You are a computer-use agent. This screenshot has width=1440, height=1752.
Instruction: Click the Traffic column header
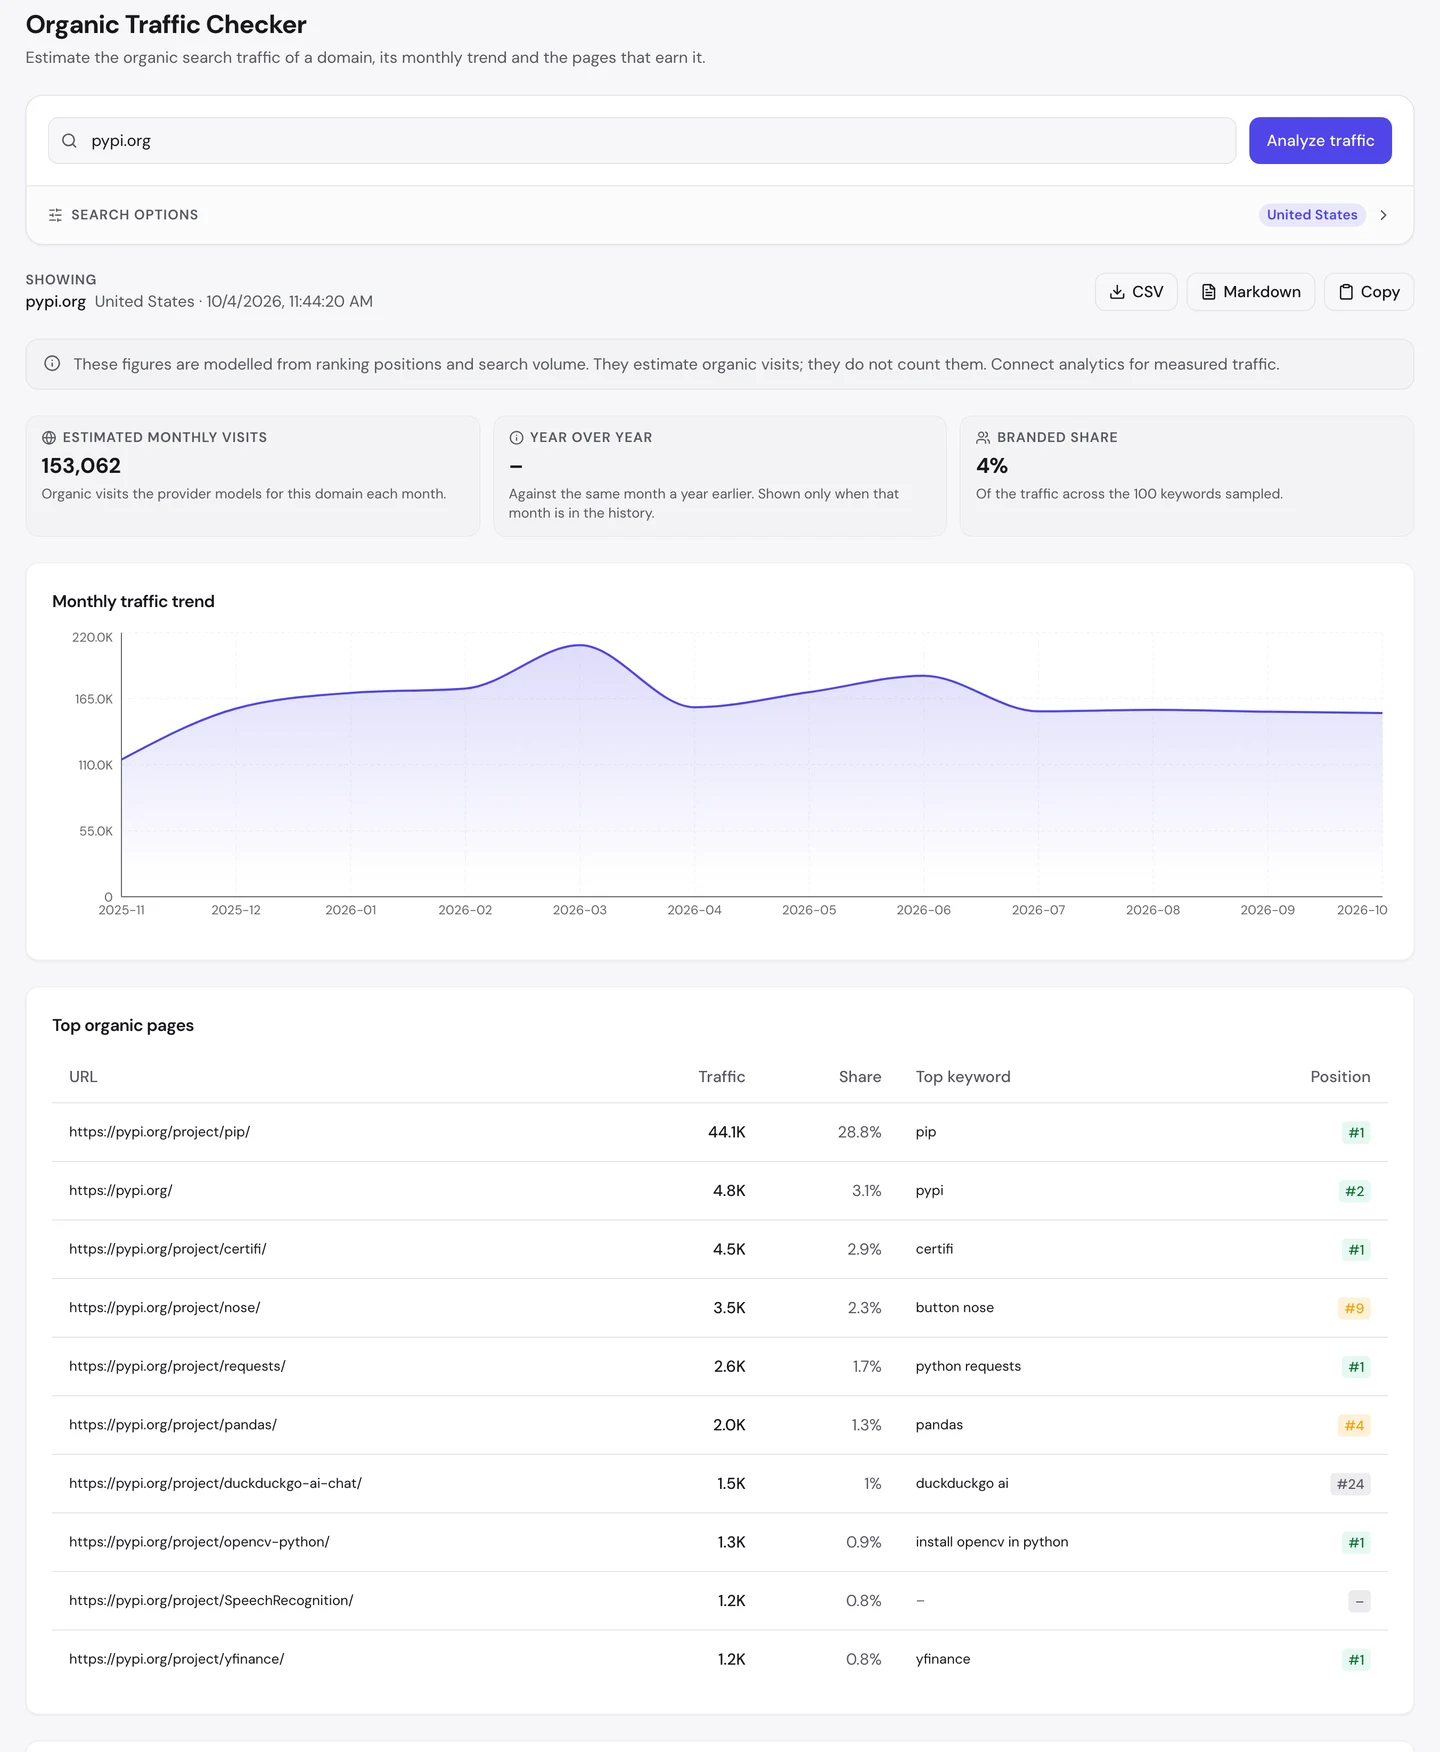tap(722, 1077)
